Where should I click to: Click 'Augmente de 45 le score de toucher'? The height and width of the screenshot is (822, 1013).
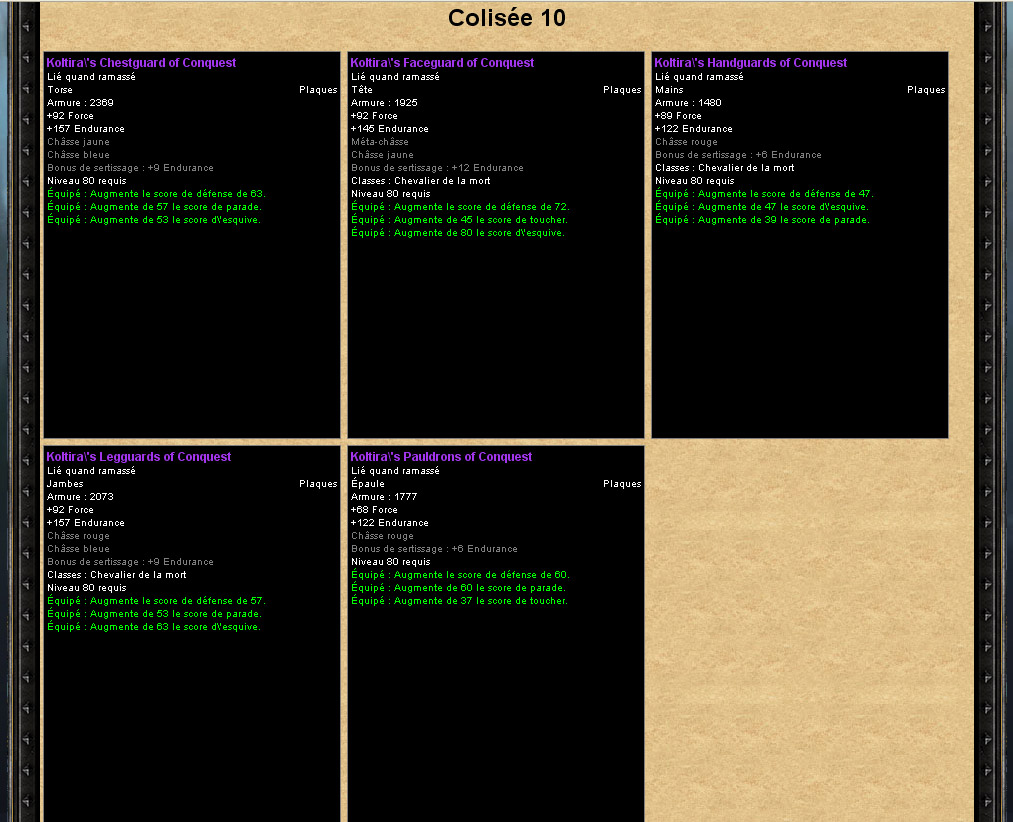(x=459, y=220)
